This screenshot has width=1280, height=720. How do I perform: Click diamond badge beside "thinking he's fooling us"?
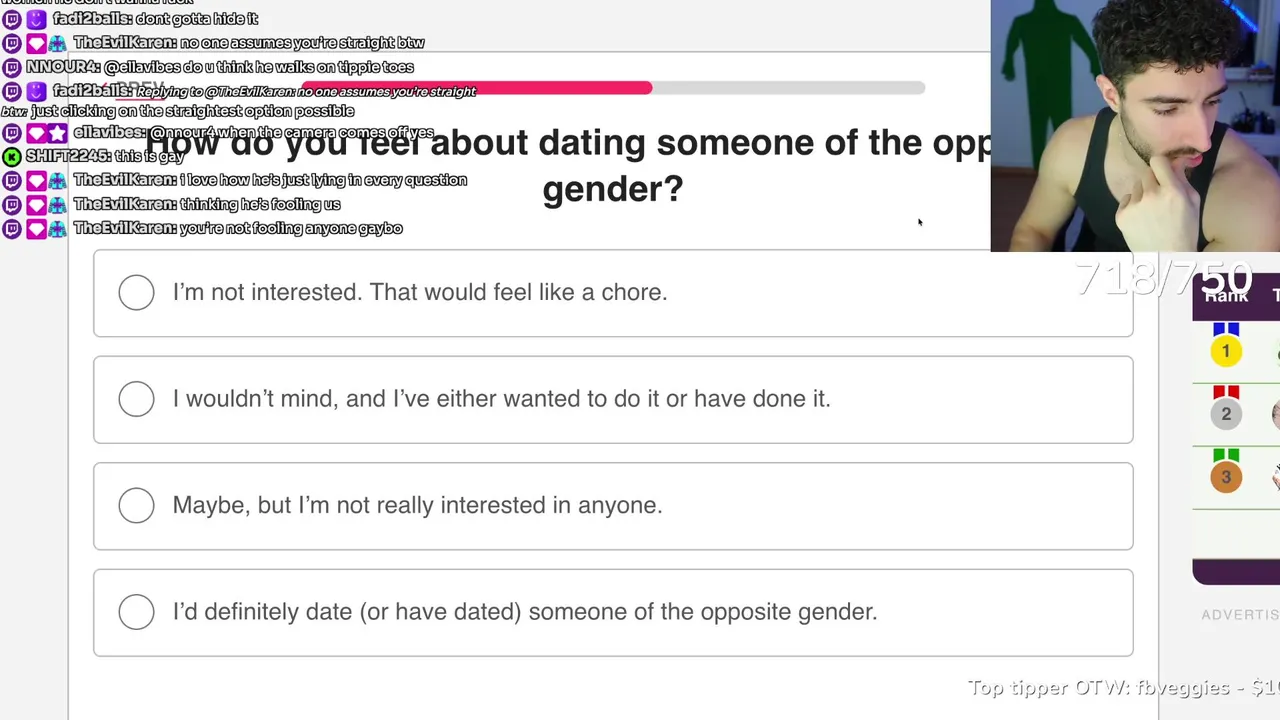point(36,204)
